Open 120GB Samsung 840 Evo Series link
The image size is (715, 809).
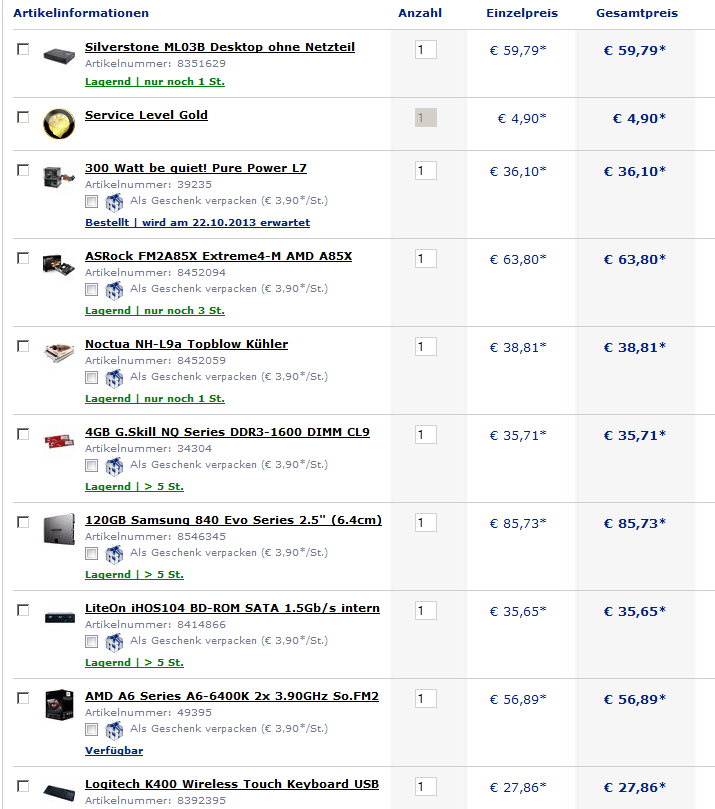tap(234, 520)
